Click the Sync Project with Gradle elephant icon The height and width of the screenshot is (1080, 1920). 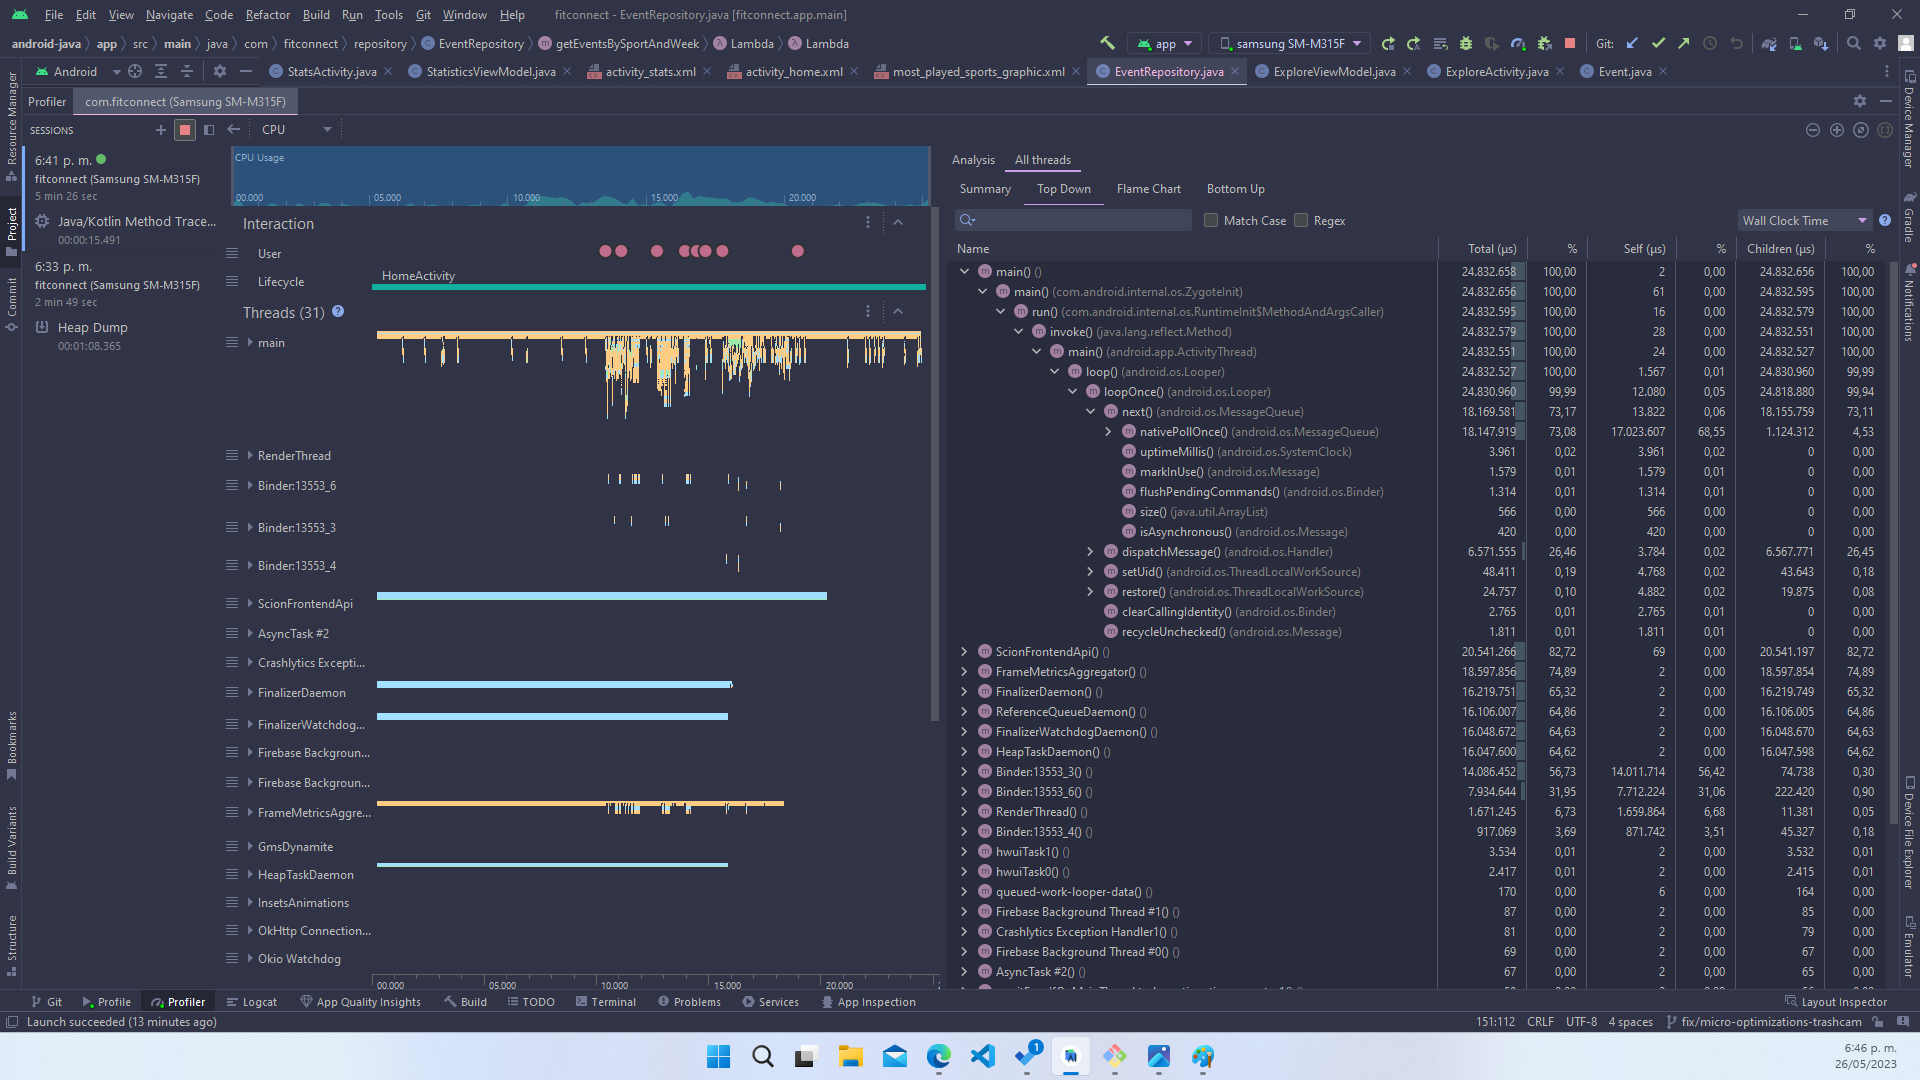coord(1769,43)
